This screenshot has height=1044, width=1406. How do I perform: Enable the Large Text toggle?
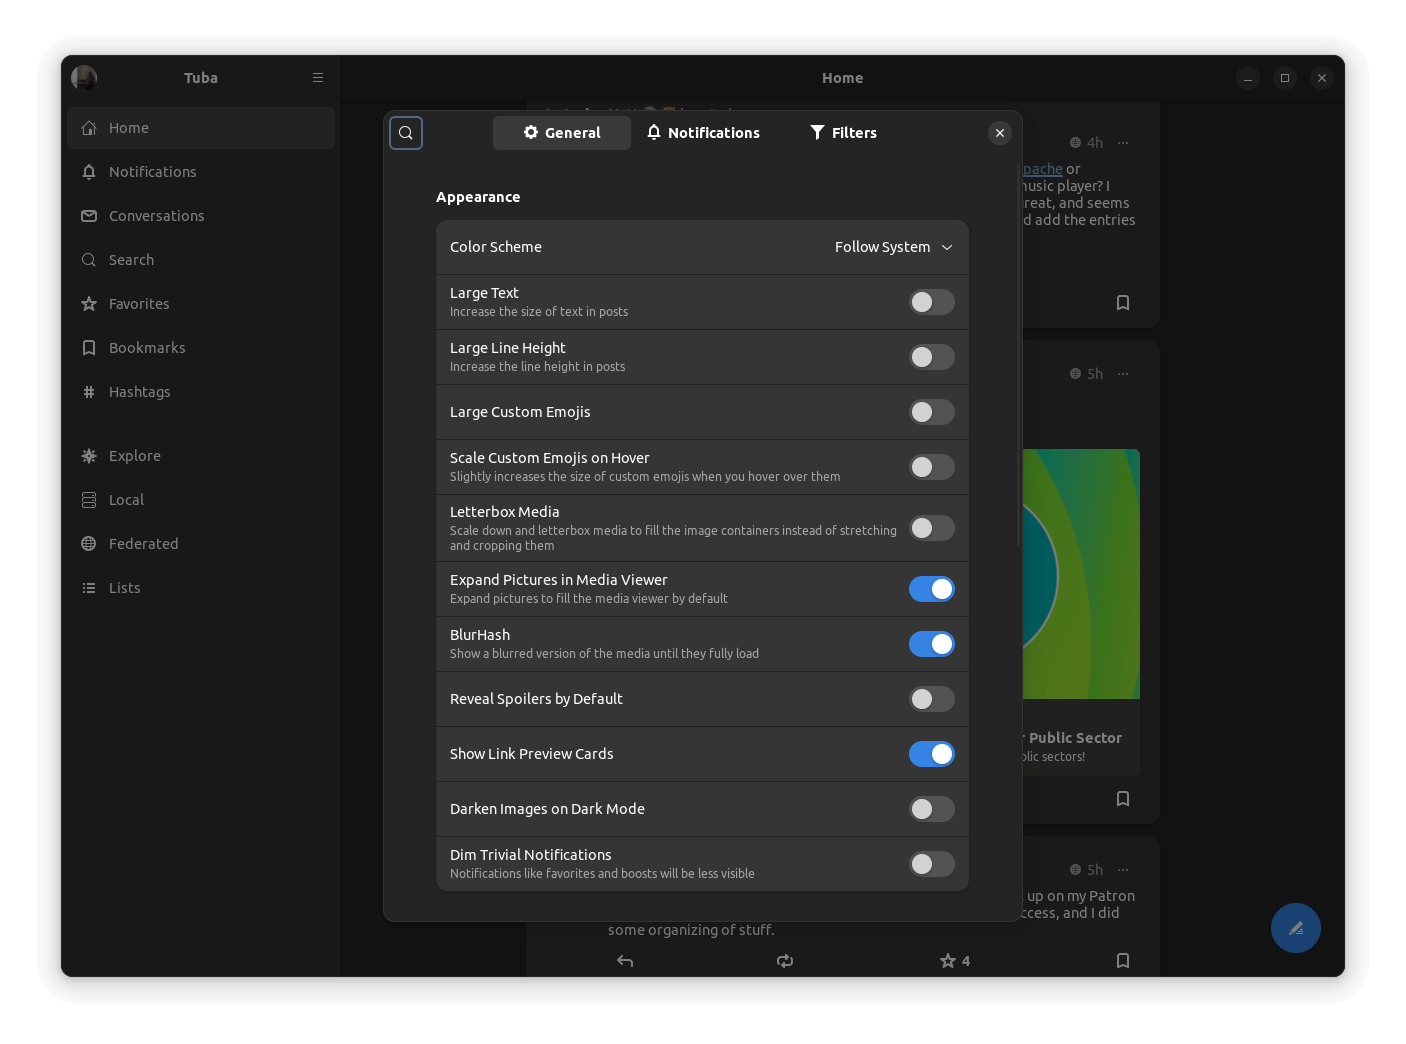[x=931, y=302]
